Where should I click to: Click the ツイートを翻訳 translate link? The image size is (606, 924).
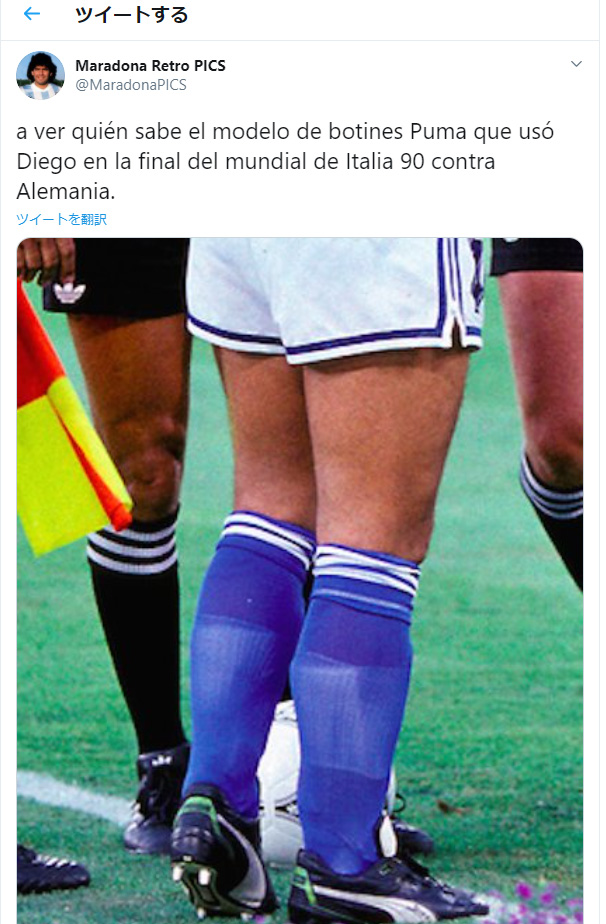tap(61, 219)
